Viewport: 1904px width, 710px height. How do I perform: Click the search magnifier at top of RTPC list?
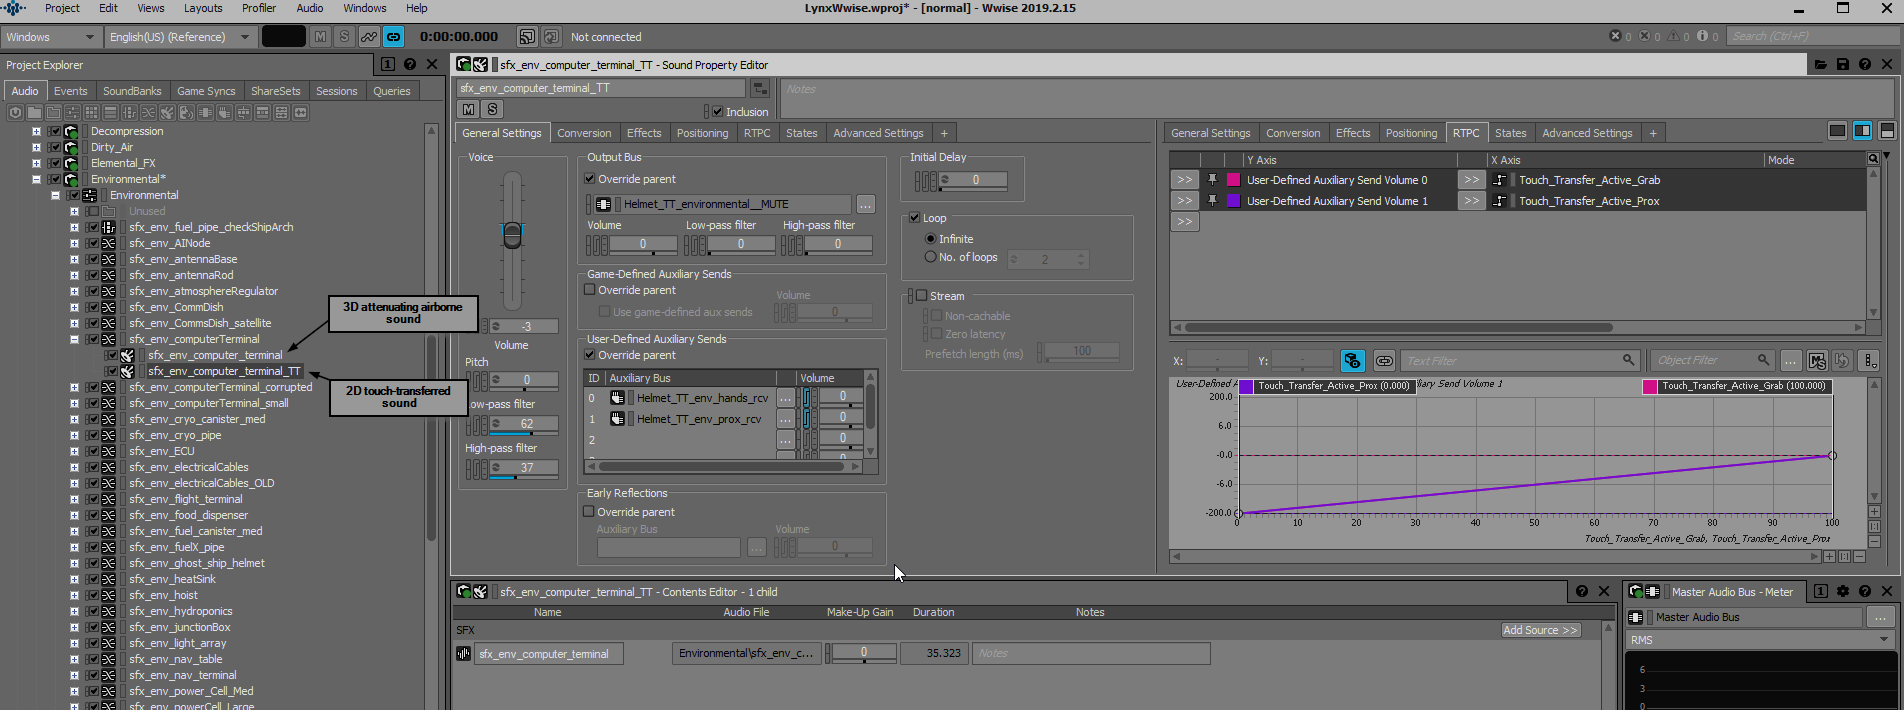click(x=1873, y=159)
